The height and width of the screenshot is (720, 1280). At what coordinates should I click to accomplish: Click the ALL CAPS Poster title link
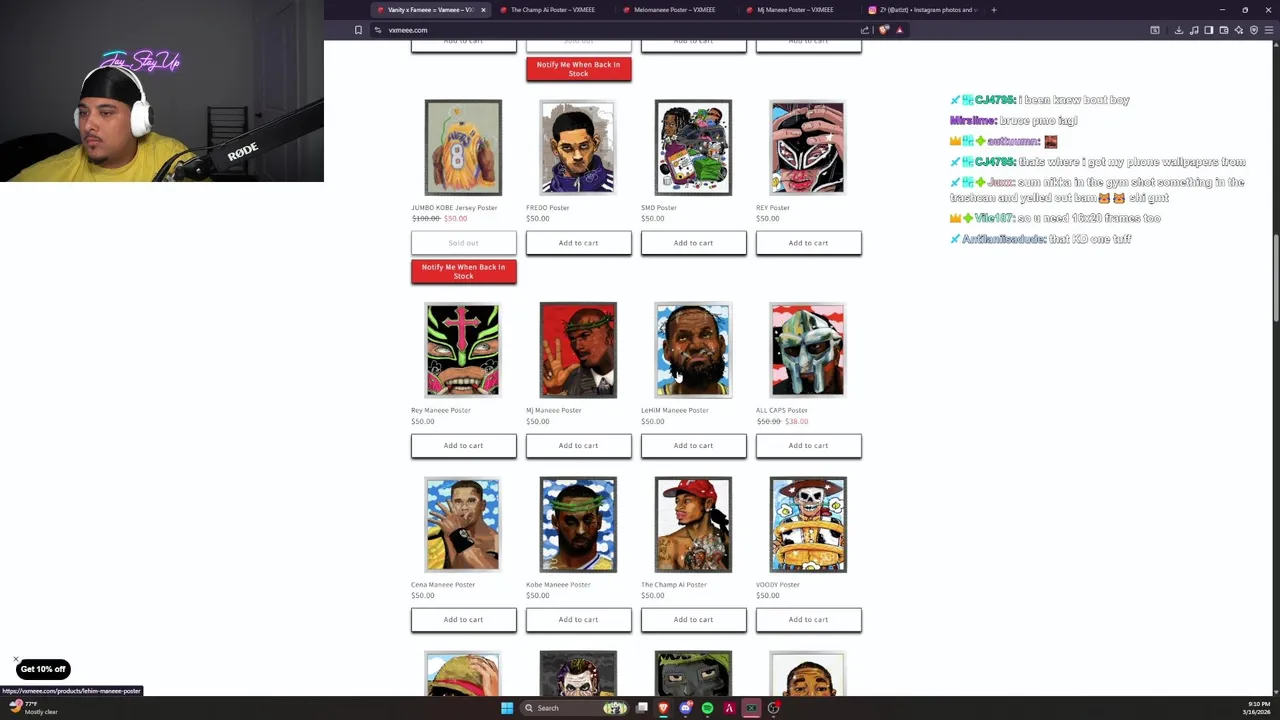click(x=782, y=410)
